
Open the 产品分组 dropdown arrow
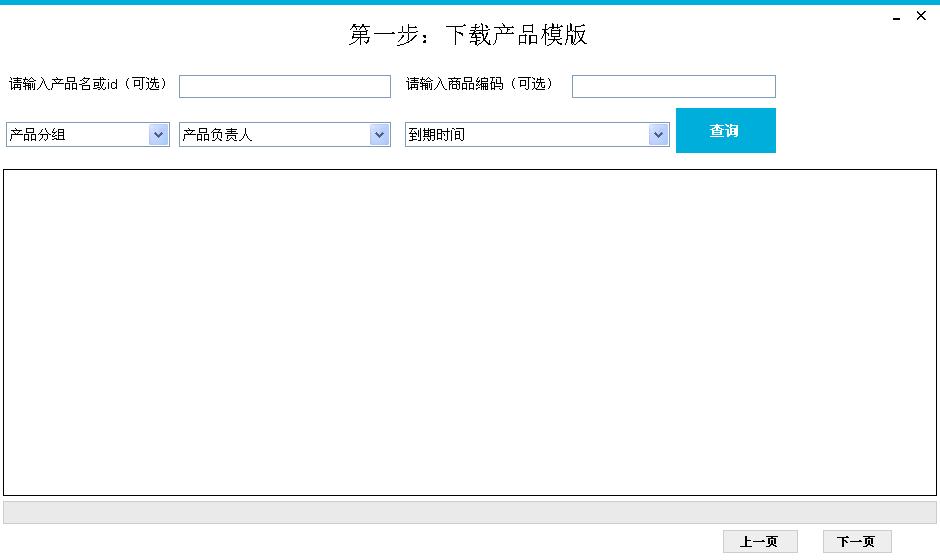click(158, 134)
